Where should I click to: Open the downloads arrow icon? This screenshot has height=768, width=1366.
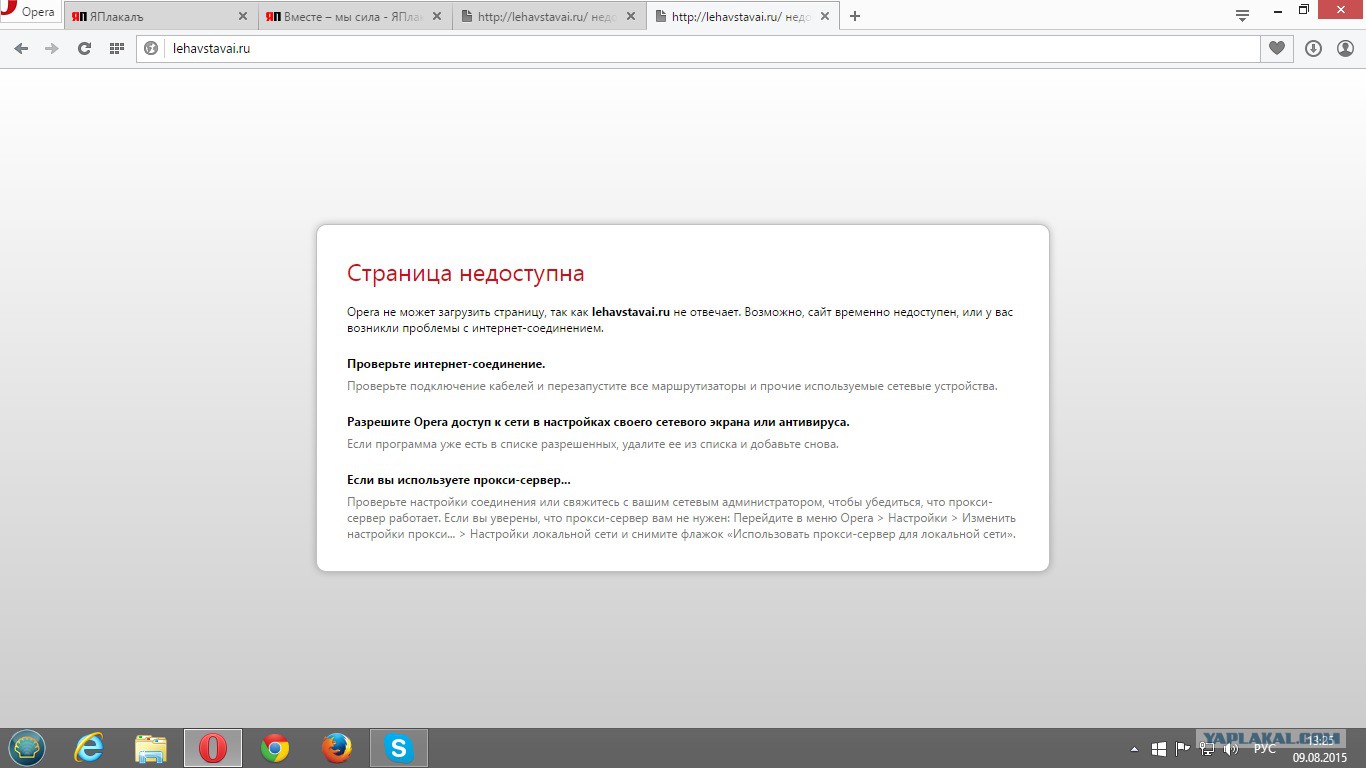[x=1313, y=48]
